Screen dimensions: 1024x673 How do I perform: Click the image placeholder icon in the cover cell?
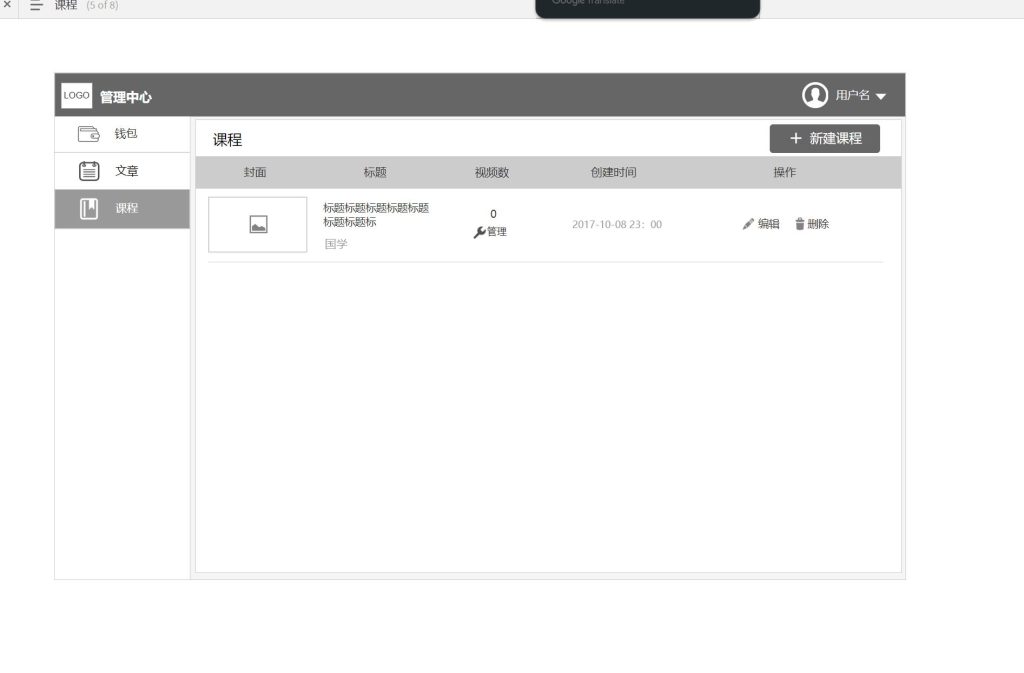click(x=258, y=225)
